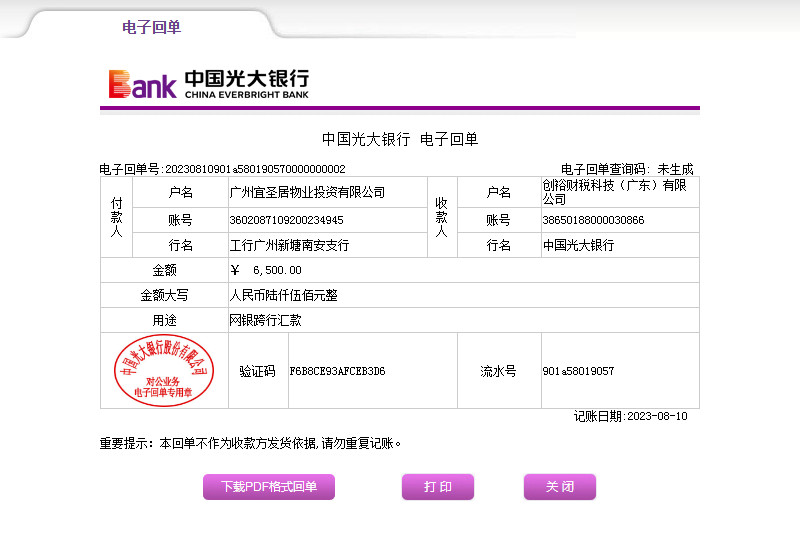Click payee name 创裕财税科技（广东）有限公司
The image size is (800, 534).
614,192
